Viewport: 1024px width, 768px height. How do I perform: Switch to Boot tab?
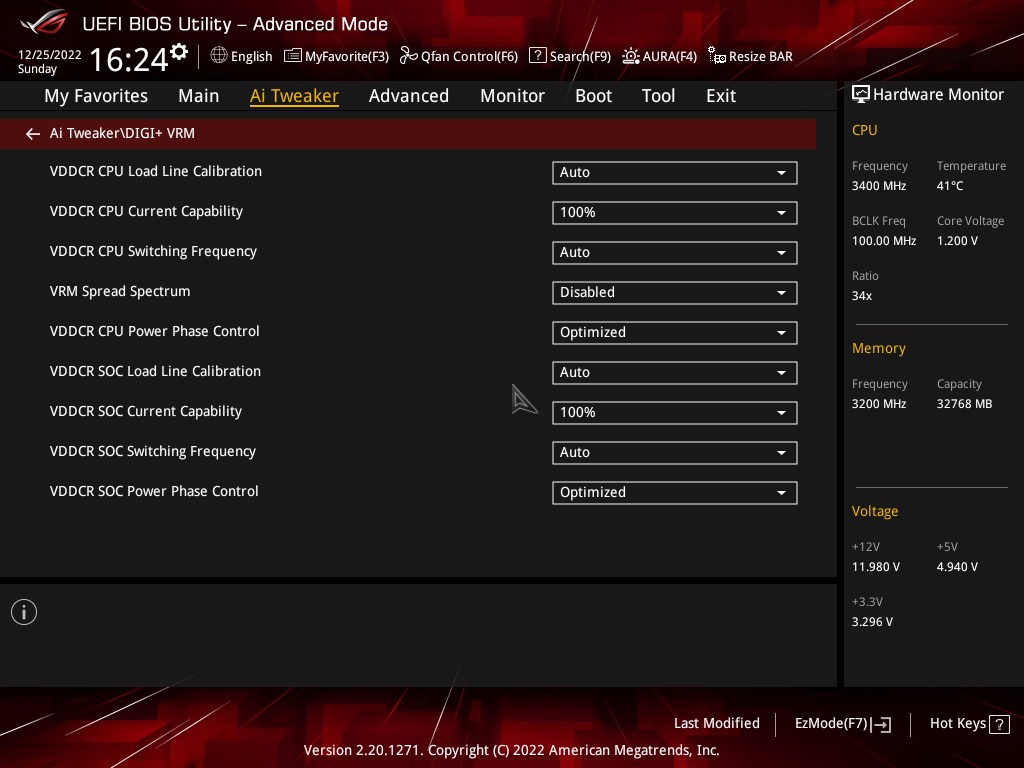593,96
